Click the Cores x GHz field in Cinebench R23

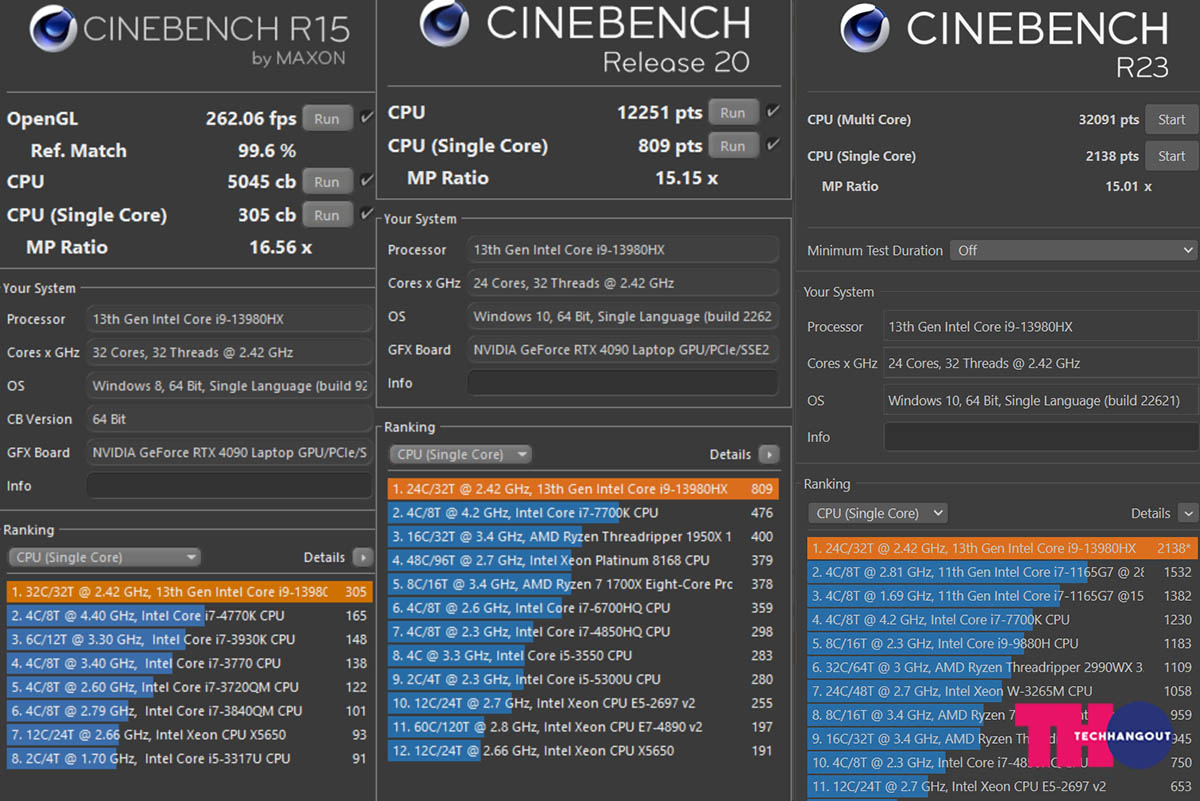(x=1041, y=363)
